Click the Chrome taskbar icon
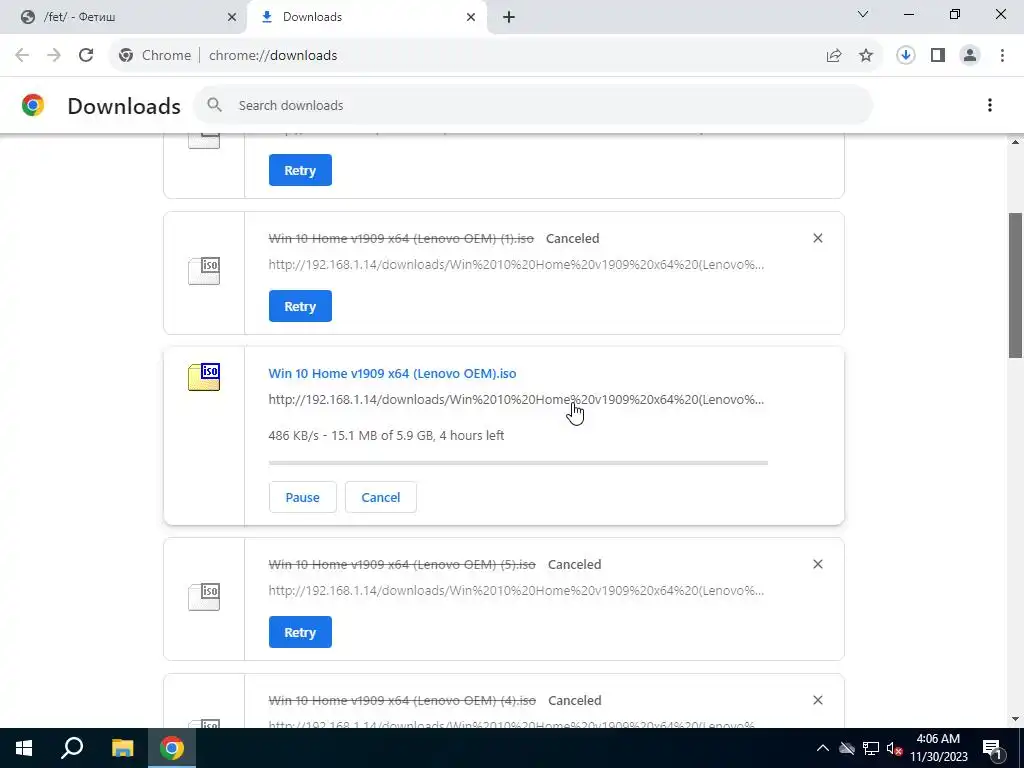Viewport: 1024px width, 768px height. (x=172, y=748)
